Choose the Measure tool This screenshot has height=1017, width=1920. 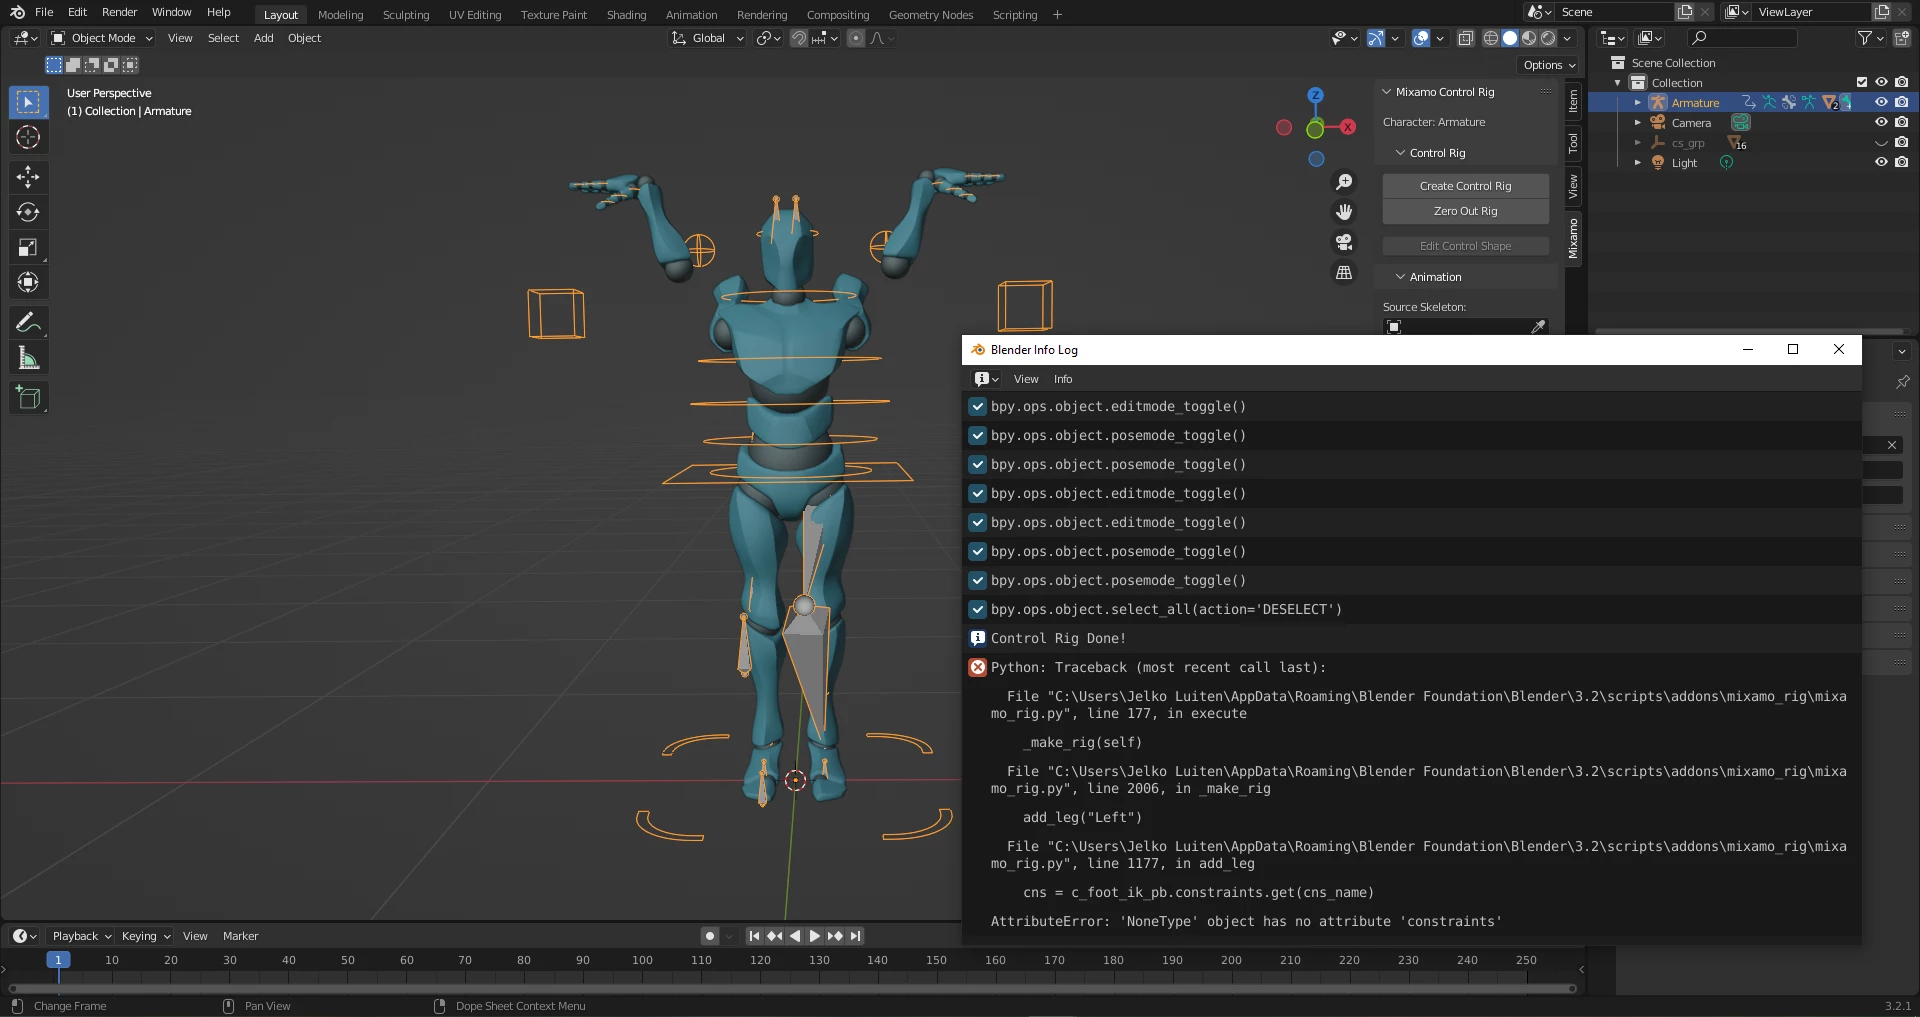pos(28,358)
